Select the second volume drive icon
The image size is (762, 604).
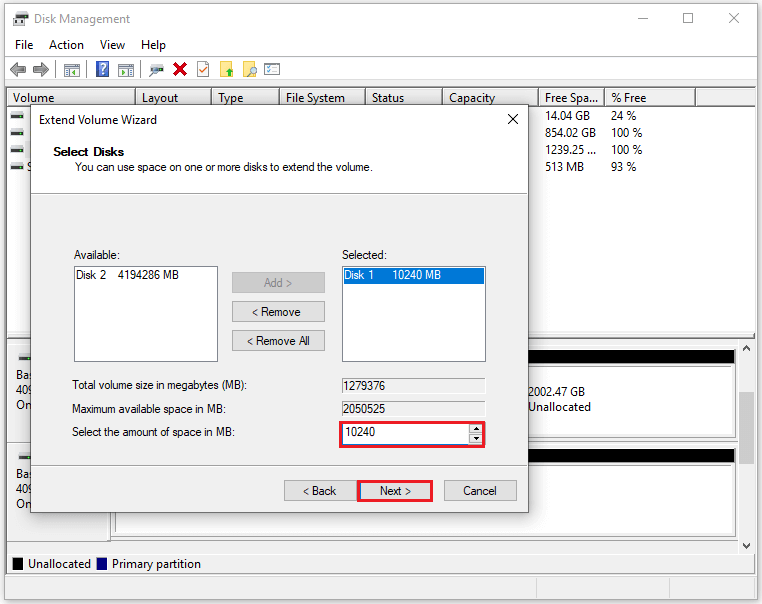click(x=17, y=133)
